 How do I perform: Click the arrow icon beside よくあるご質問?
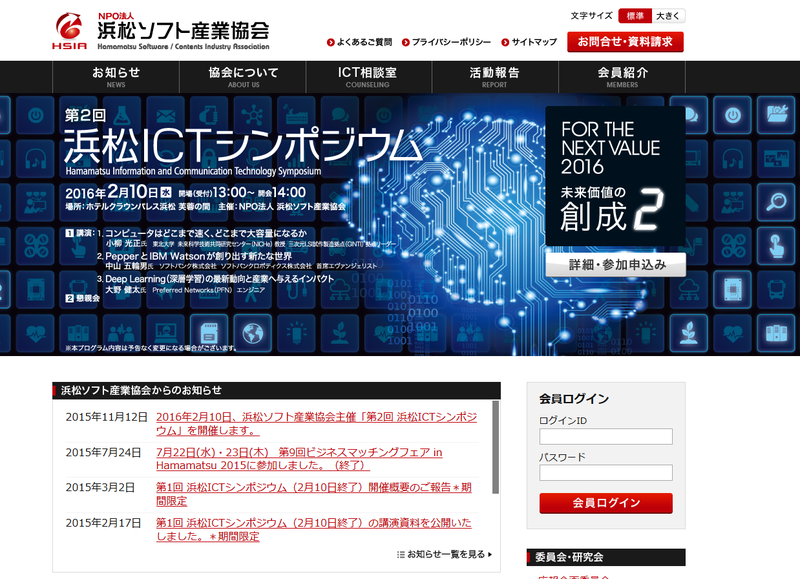click(331, 42)
